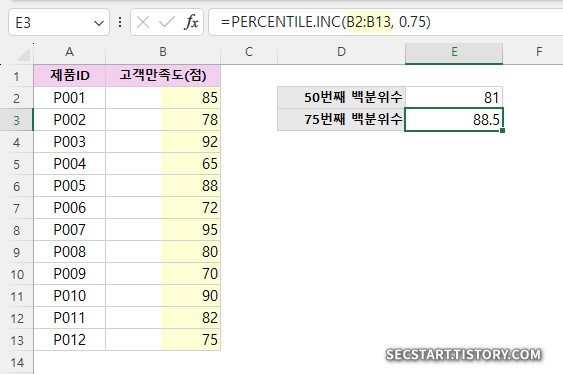Select score cell with value 85
Image resolution: width=563 pixels, height=374 pixels.
(163, 98)
